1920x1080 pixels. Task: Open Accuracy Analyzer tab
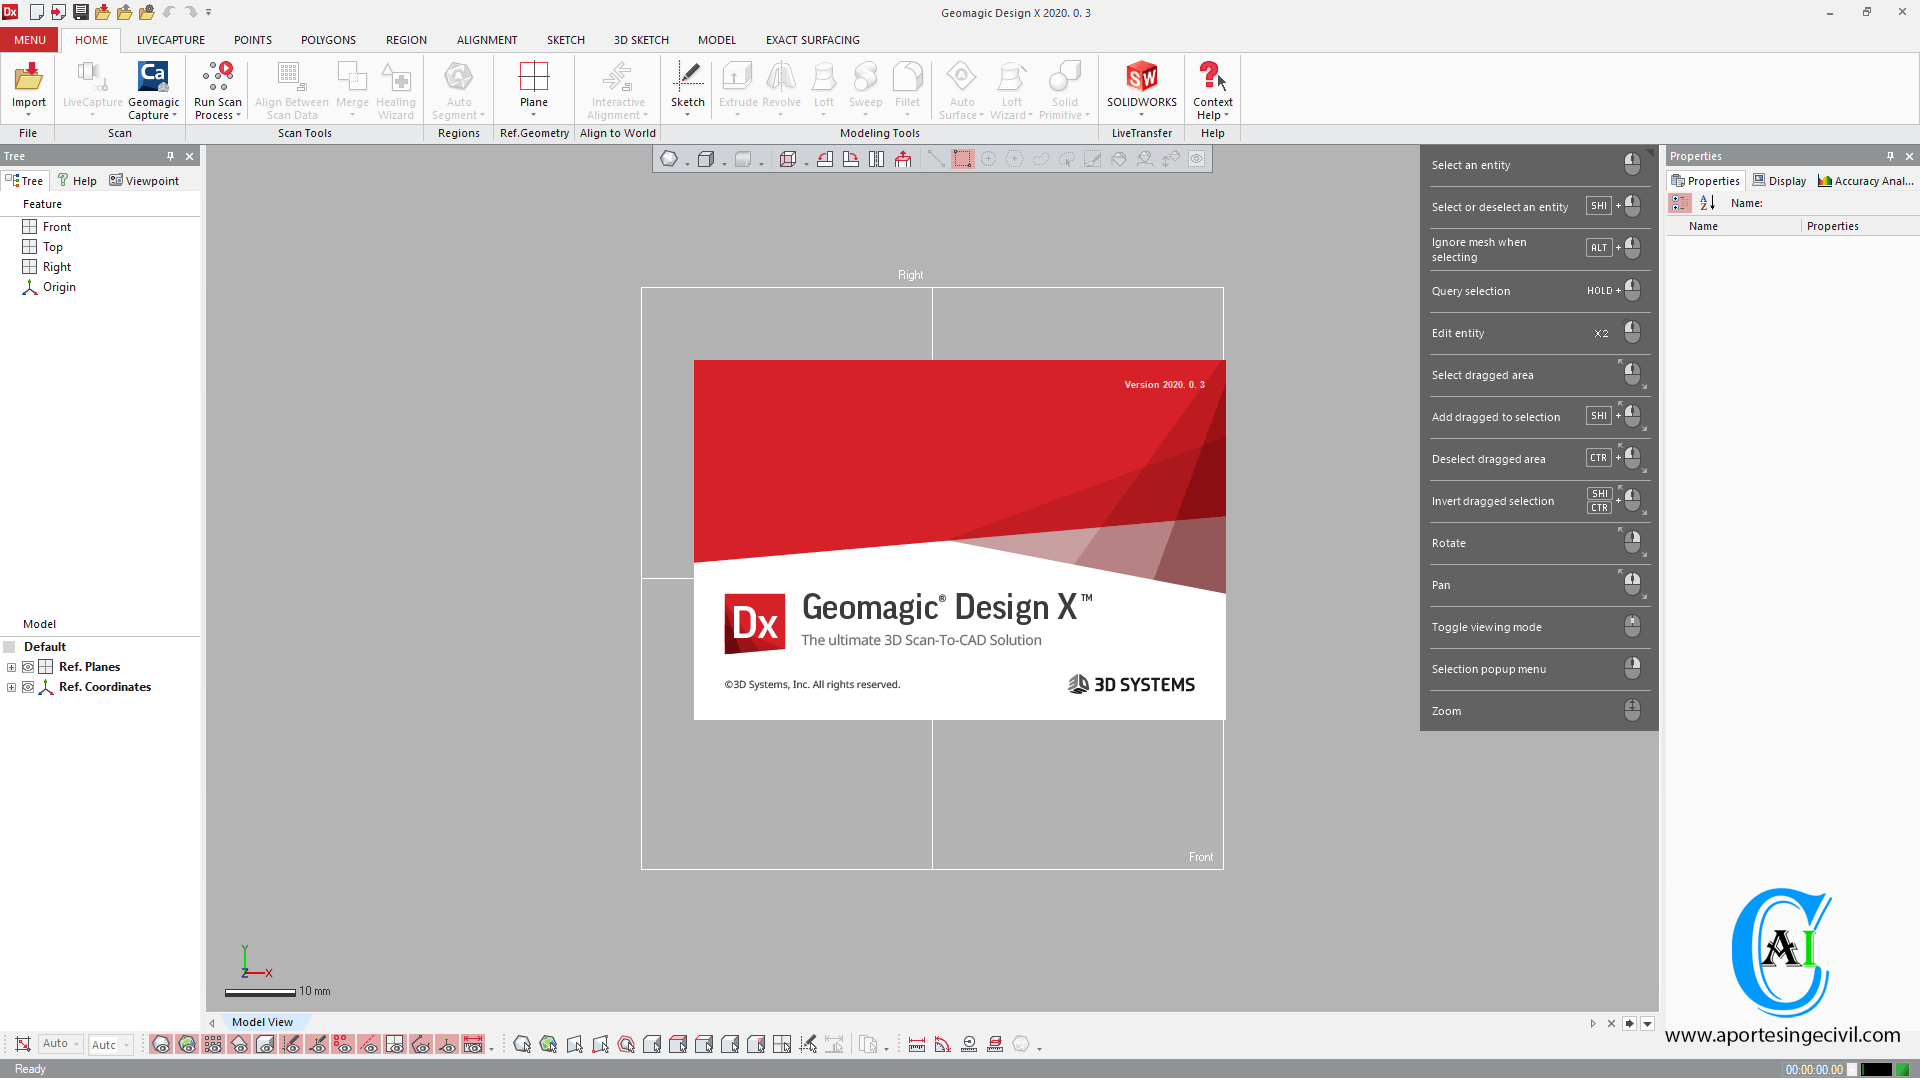click(1866, 181)
